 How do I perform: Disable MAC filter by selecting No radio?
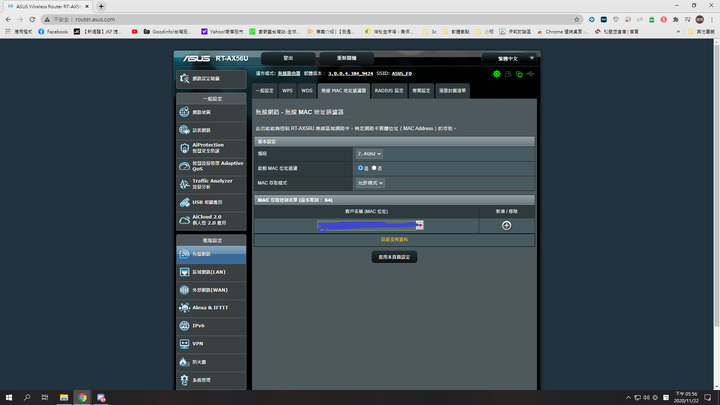click(374, 168)
